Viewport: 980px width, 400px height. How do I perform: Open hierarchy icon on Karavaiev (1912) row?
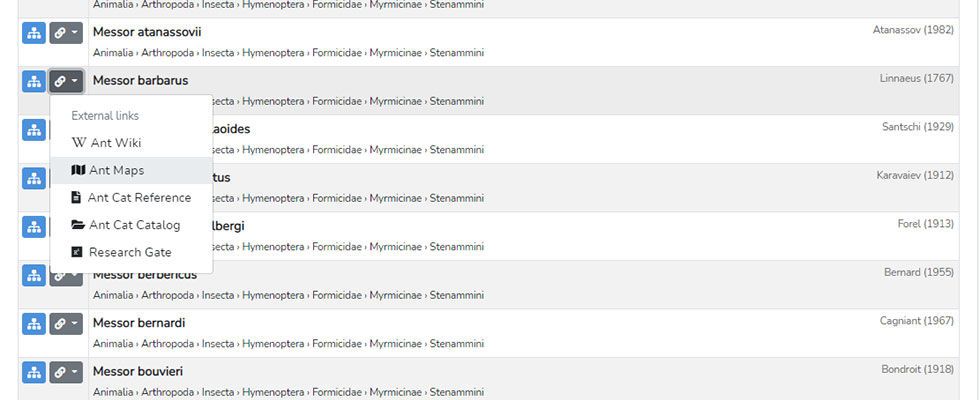pyautogui.click(x=34, y=179)
